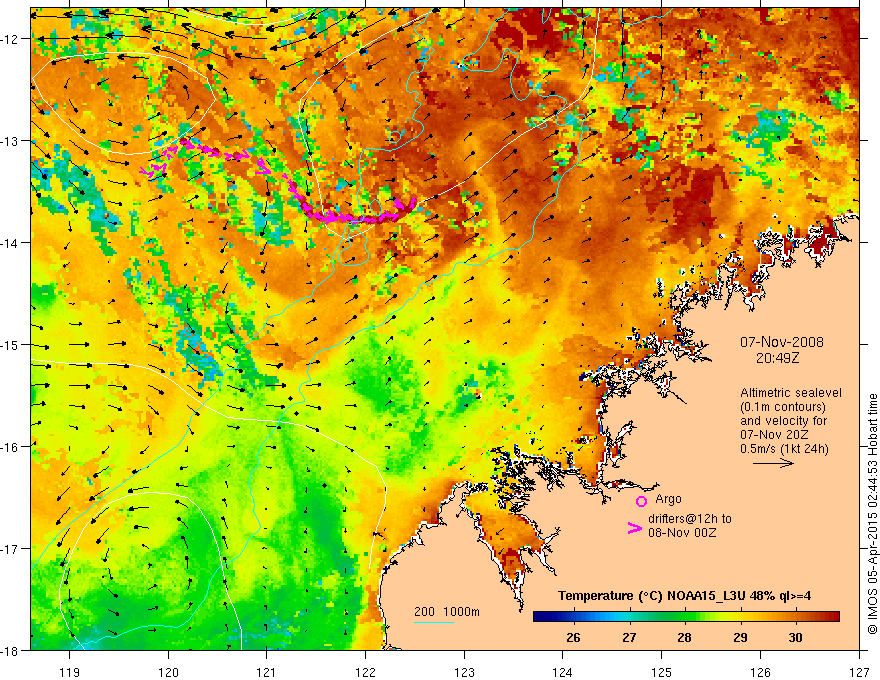The image size is (880, 680).
Task: Click the 127 longitude axis label
Action: (859, 672)
